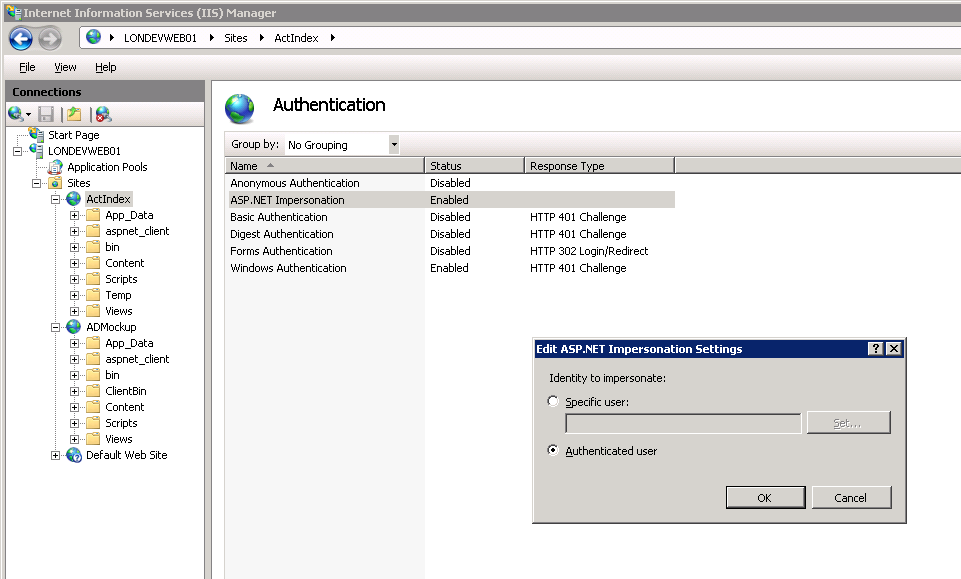Select the ASP.NET Impersonation row
This screenshot has height=579, width=961.
(450, 200)
